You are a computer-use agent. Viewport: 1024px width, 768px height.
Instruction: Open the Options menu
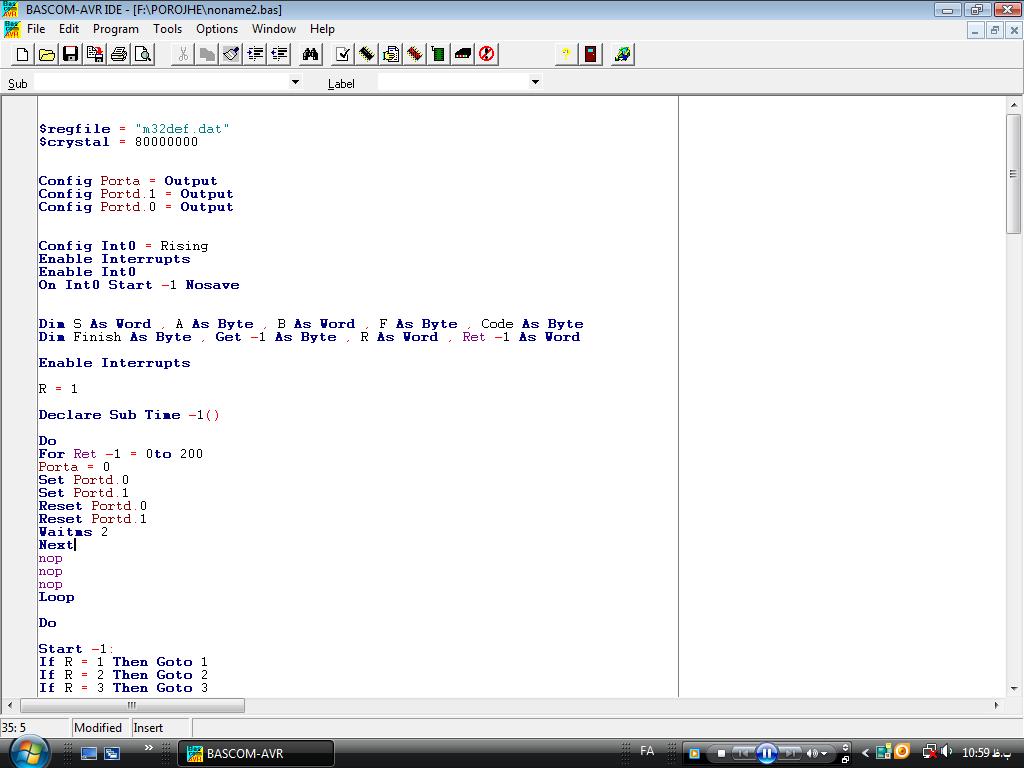coord(217,29)
